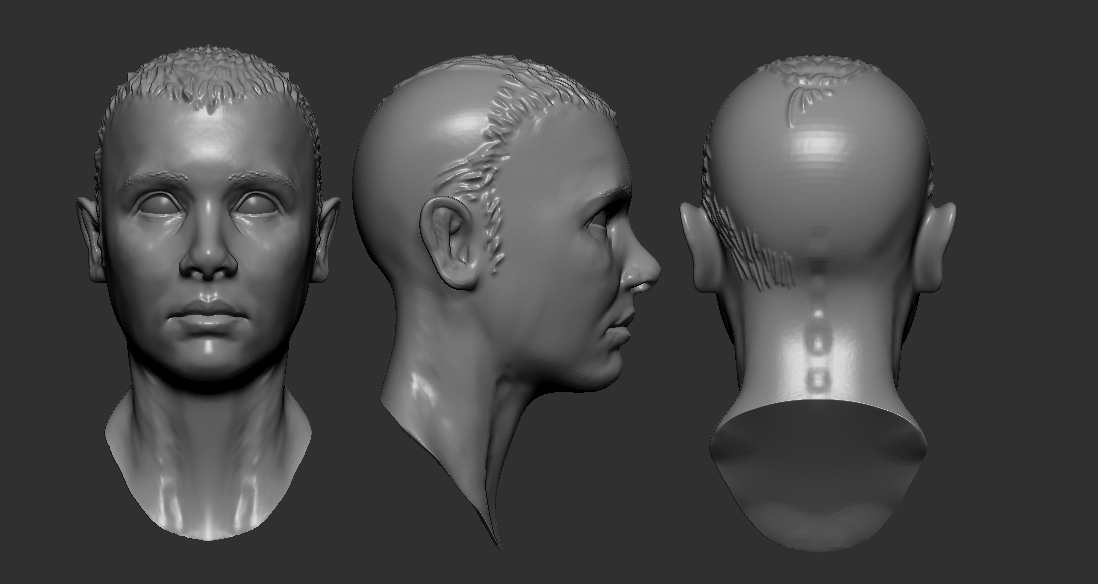The height and width of the screenshot is (584, 1098).
Task: Select the back-view head sculpt
Action: tap(818, 303)
